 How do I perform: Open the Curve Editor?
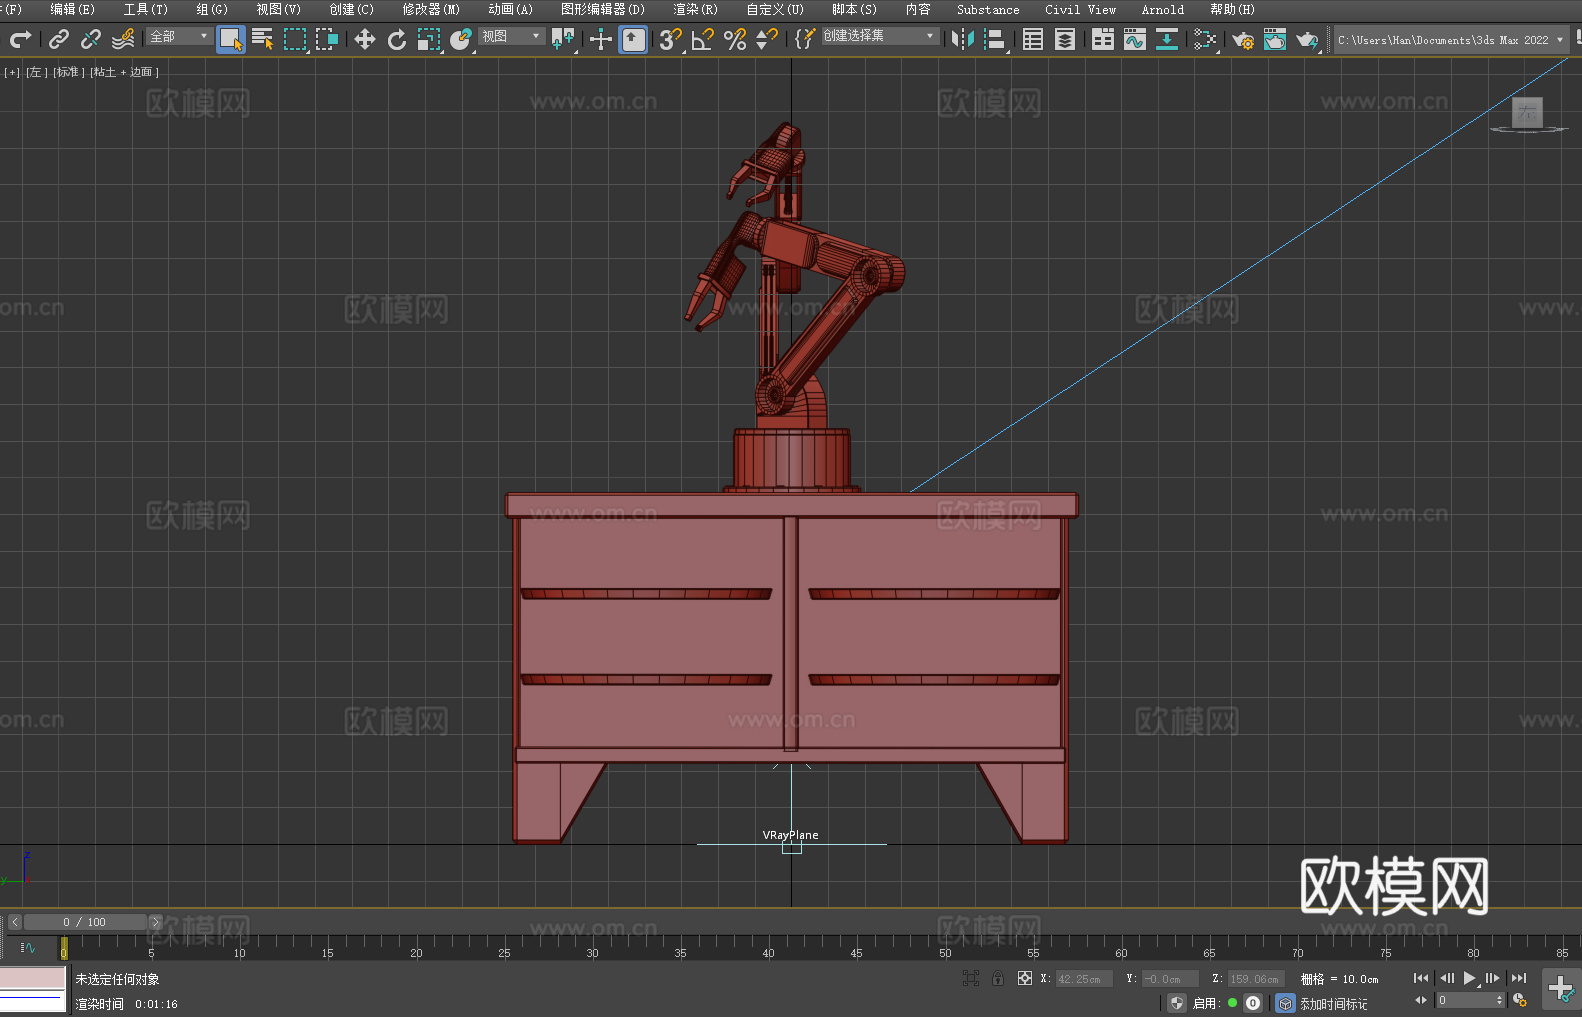click(1134, 39)
